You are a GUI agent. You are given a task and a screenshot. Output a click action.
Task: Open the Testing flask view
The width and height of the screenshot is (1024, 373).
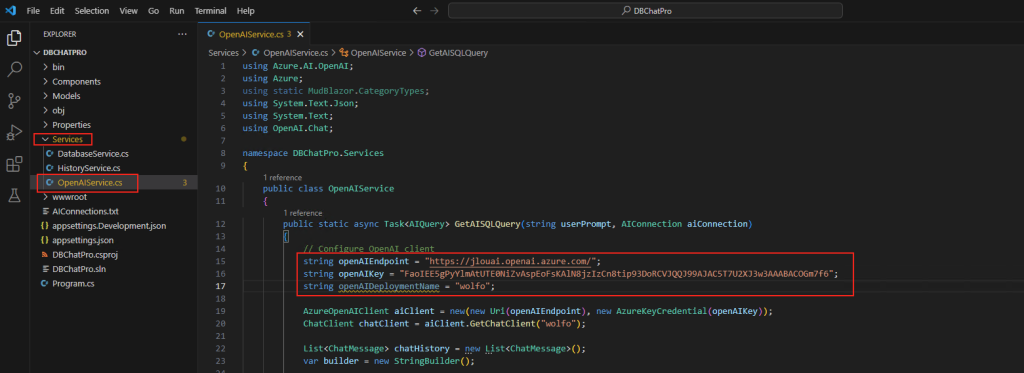(14, 194)
